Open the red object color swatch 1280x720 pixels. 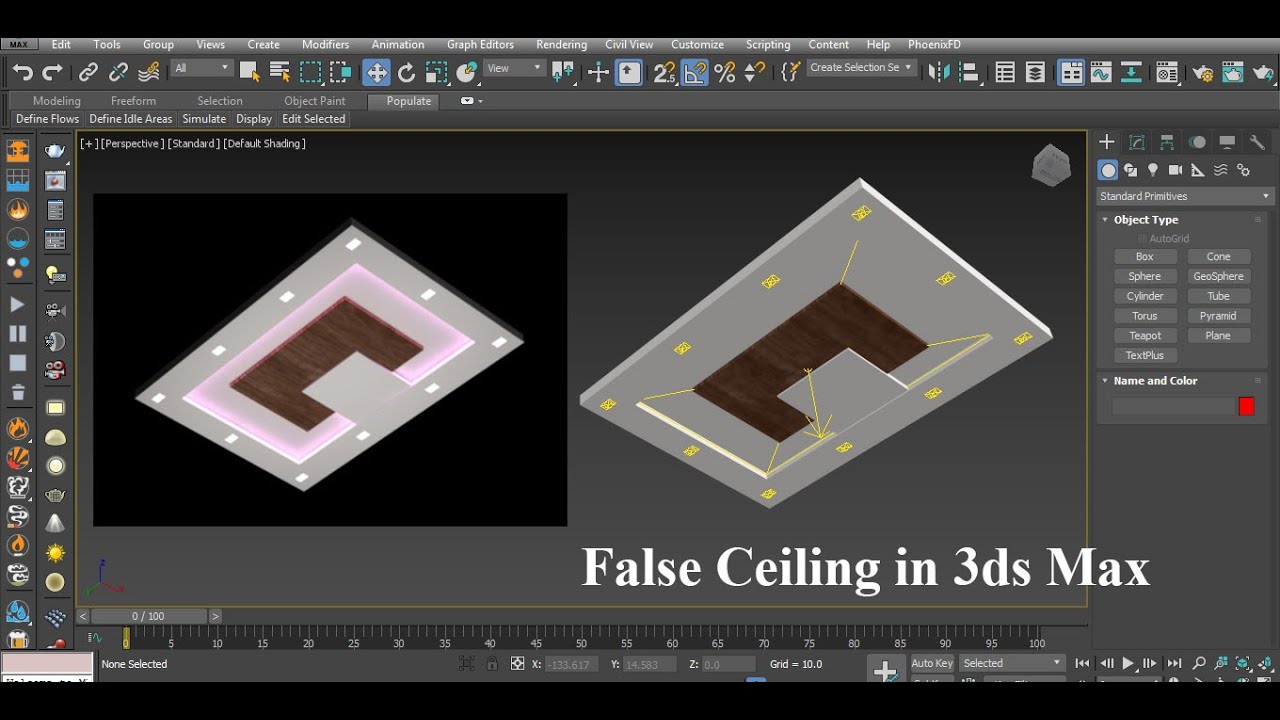[x=1246, y=406]
